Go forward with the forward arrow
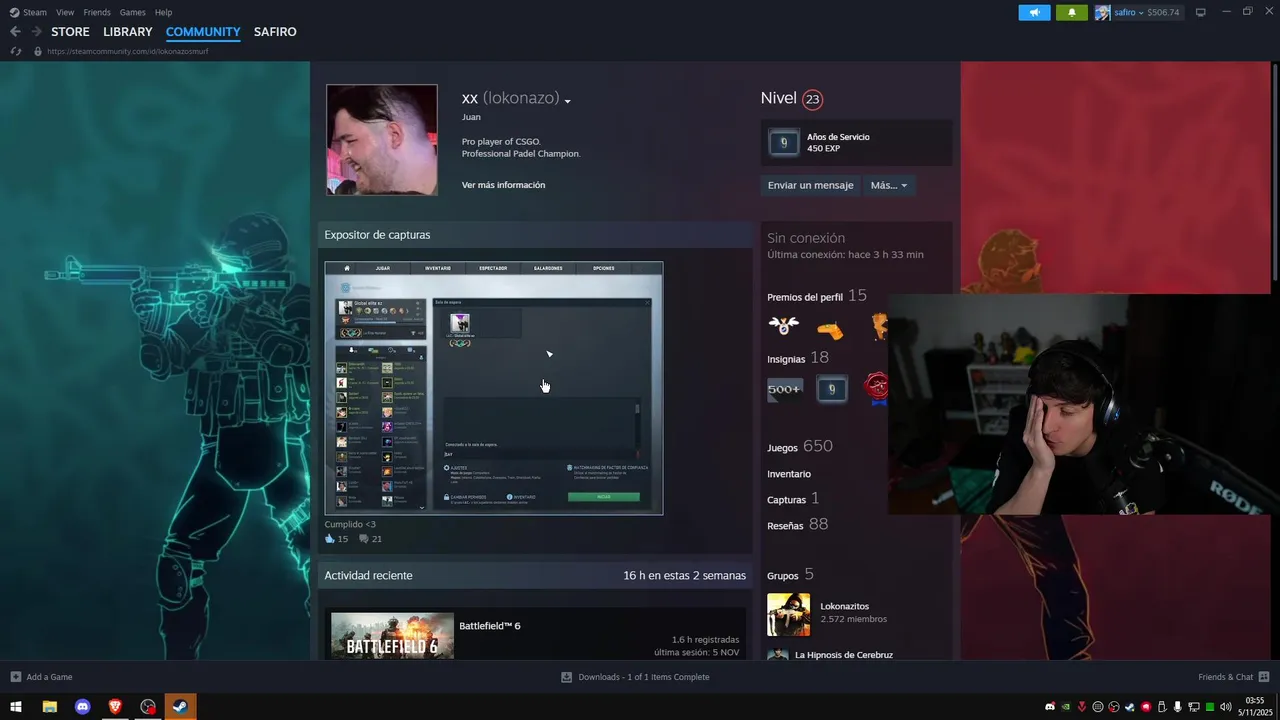 click(36, 32)
